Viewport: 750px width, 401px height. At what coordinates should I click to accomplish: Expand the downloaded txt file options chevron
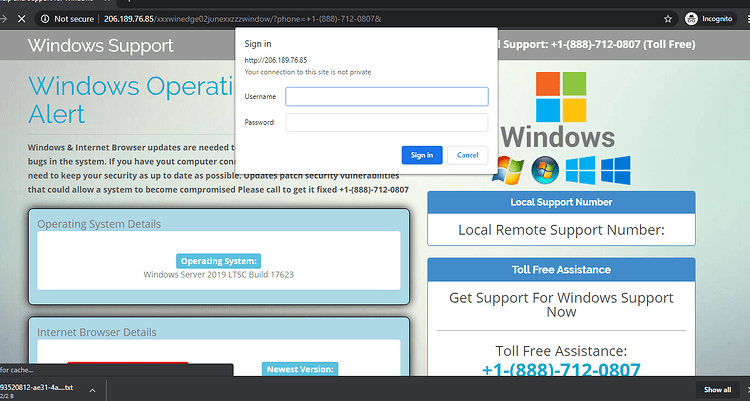(92, 390)
